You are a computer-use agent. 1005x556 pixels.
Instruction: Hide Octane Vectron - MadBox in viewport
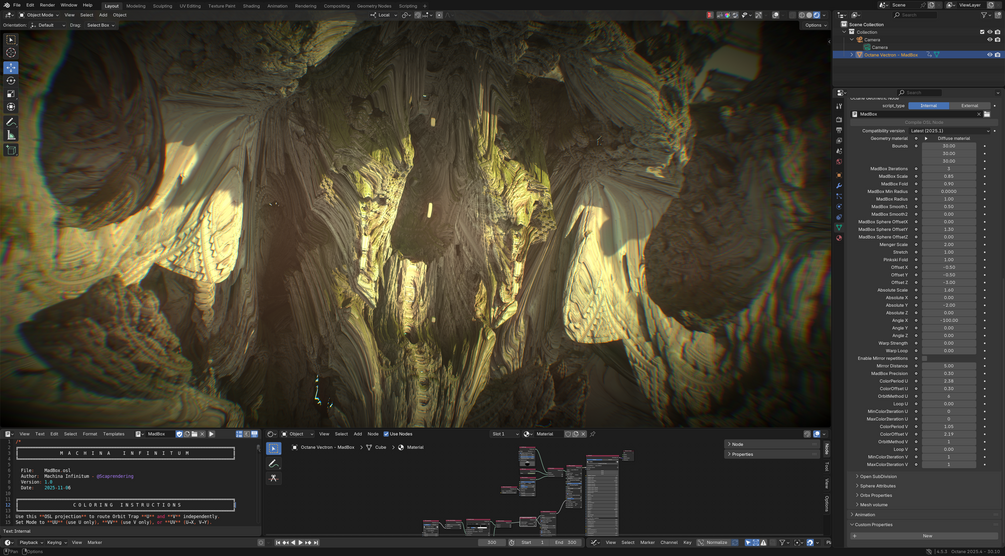990,55
